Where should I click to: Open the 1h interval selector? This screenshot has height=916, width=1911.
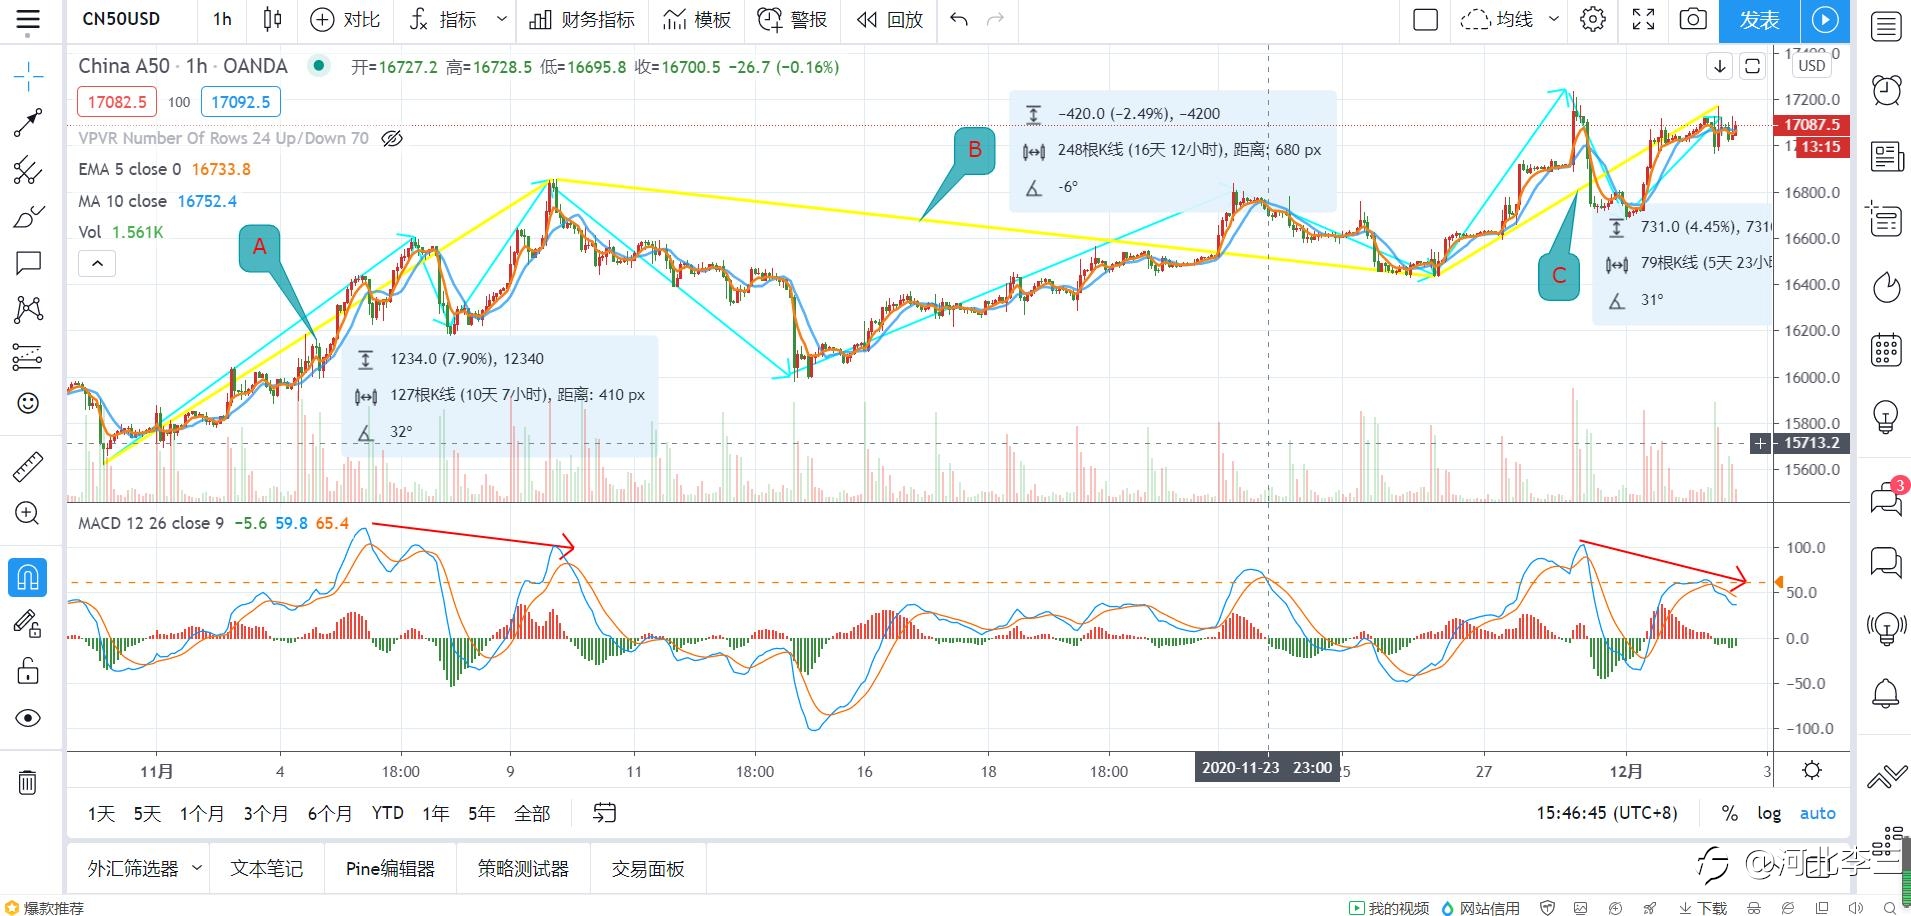coord(222,19)
